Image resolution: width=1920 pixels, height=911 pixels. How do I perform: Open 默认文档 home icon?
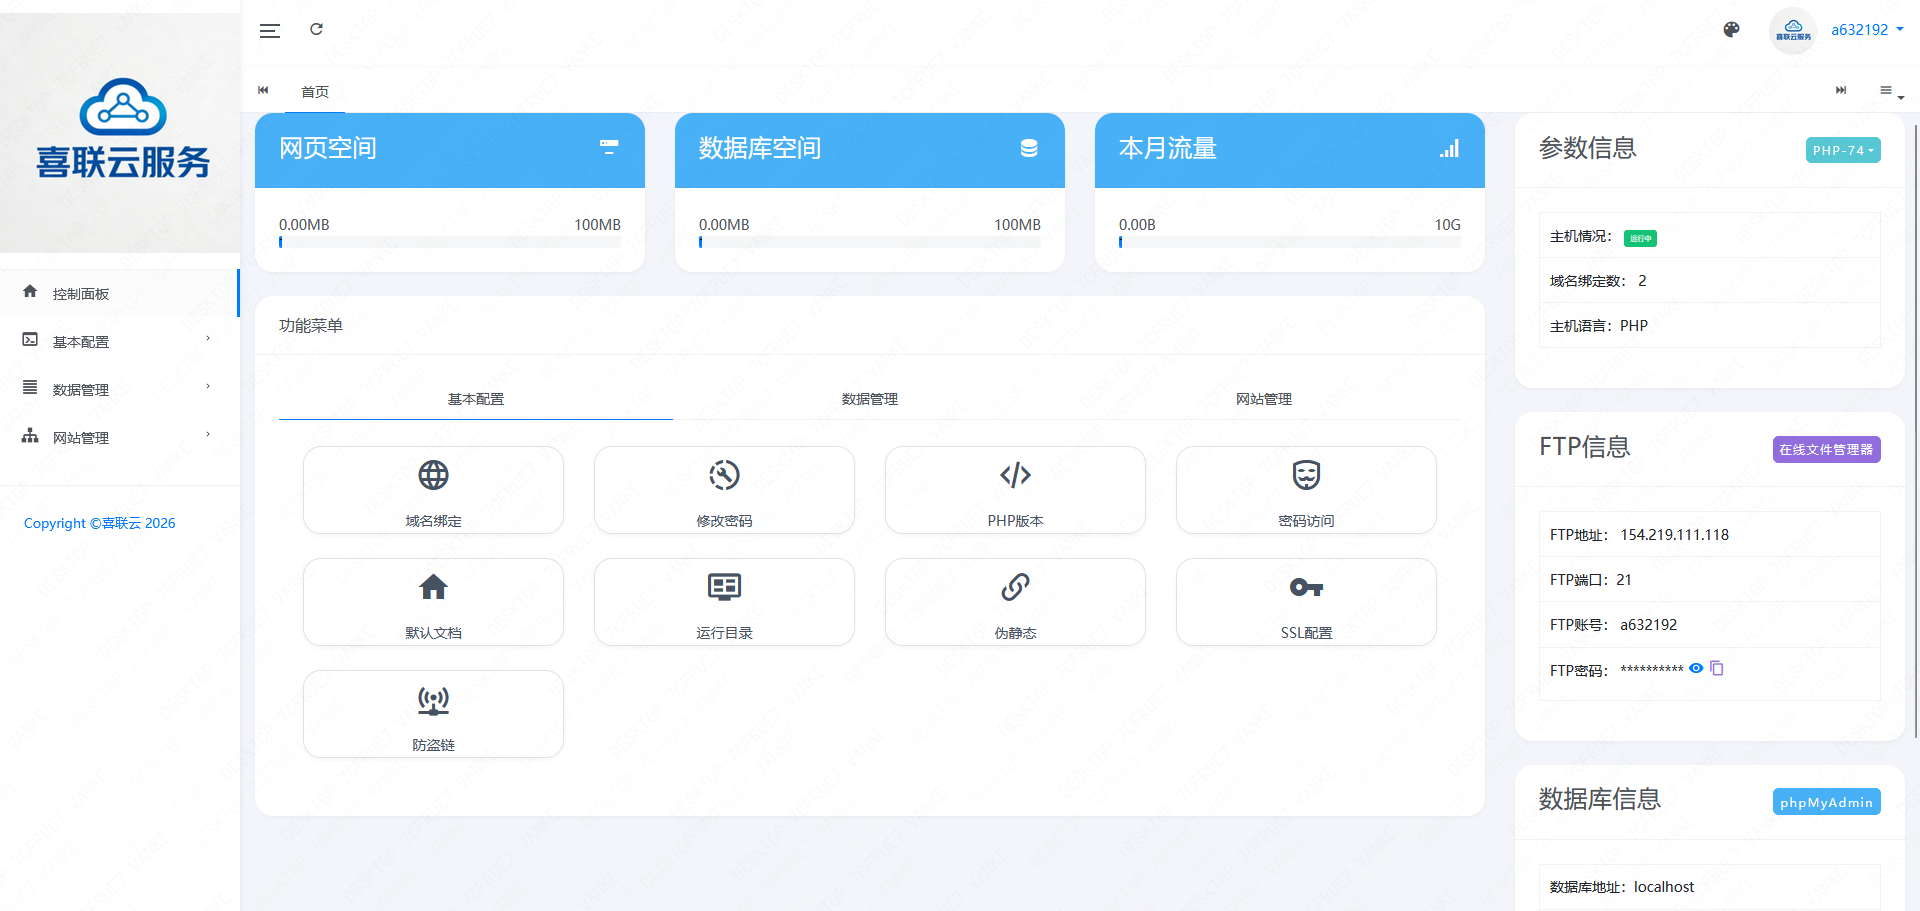[x=433, y=588]
